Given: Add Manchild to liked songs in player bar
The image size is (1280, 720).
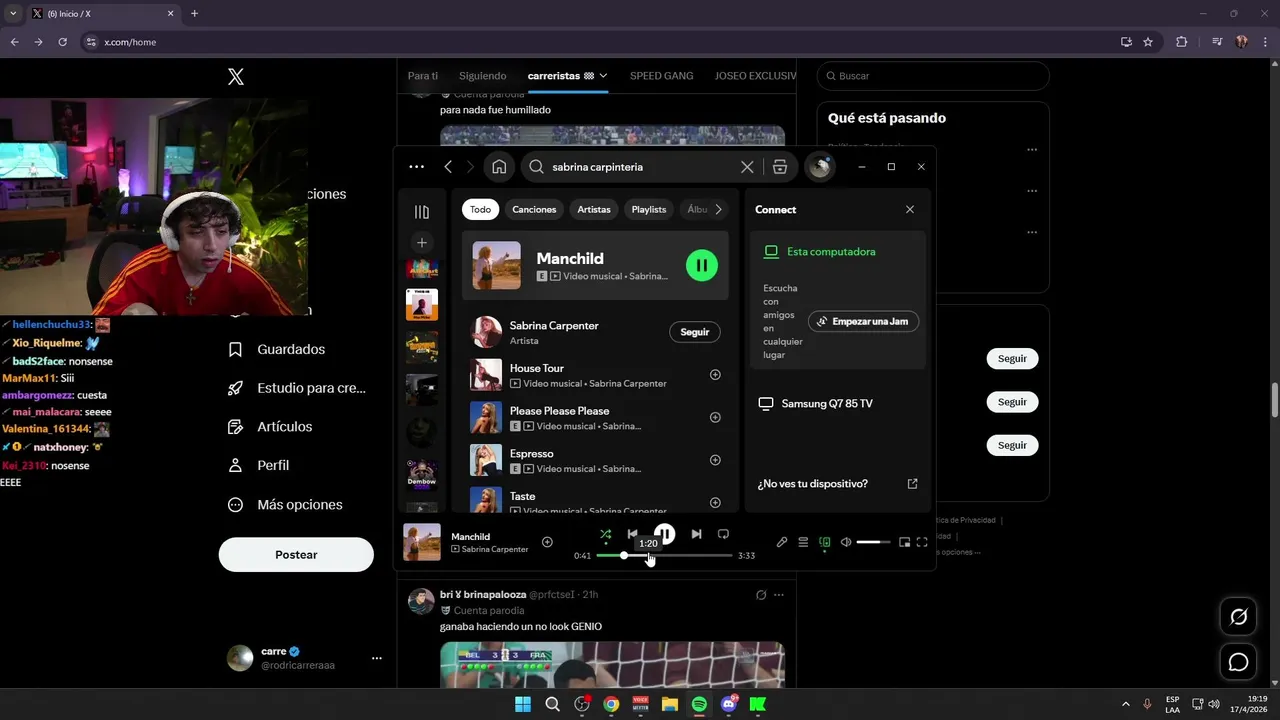Looking at the screenshot, I should click(547, 542).
